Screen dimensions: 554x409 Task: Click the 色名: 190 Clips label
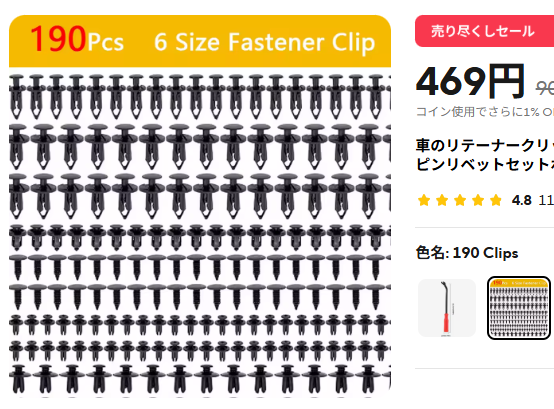click(467, 253)
